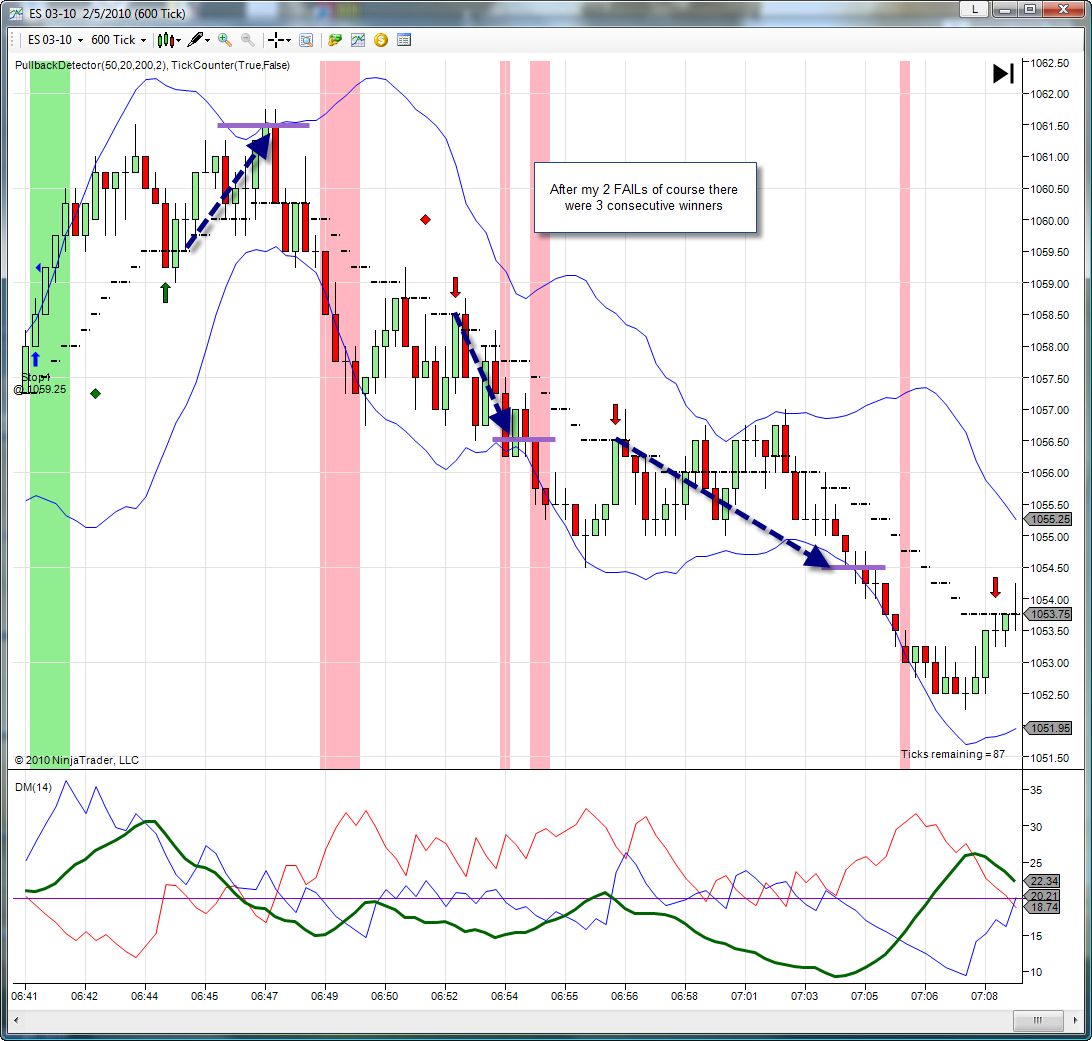Click the TickCounter(True,False) label

click(x=231, y=65)
